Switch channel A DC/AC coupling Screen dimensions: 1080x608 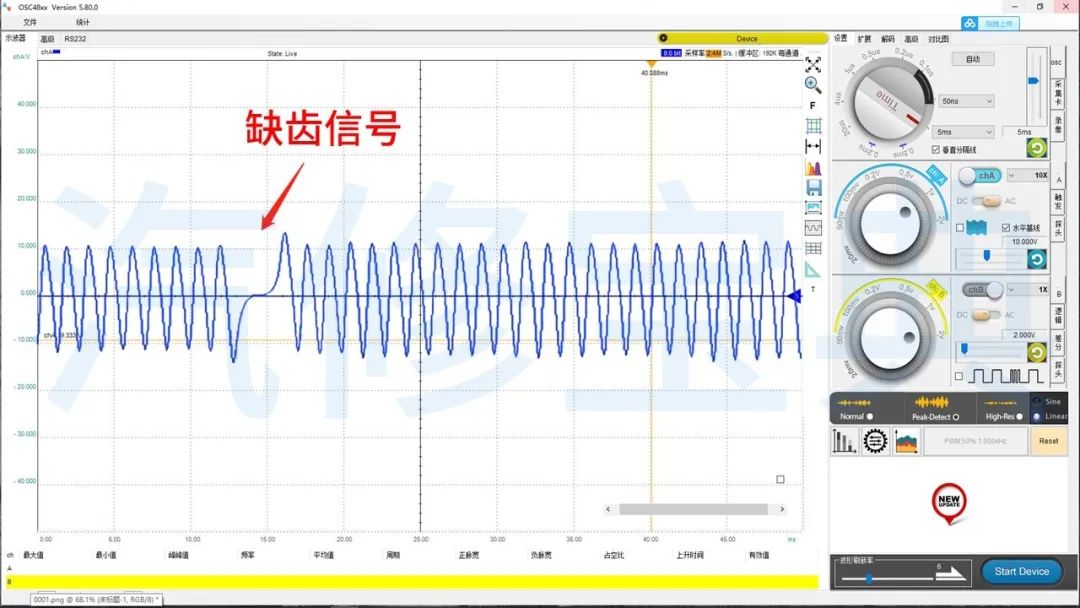986,201
